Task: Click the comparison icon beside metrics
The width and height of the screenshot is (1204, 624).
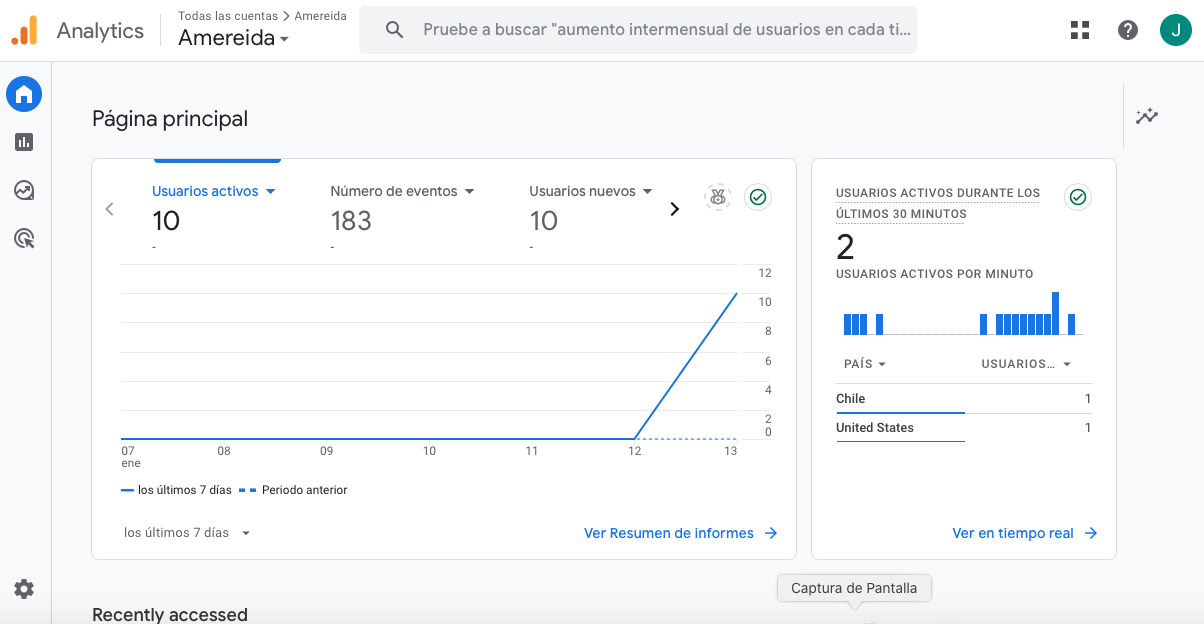Action: [x=717, y=197]
